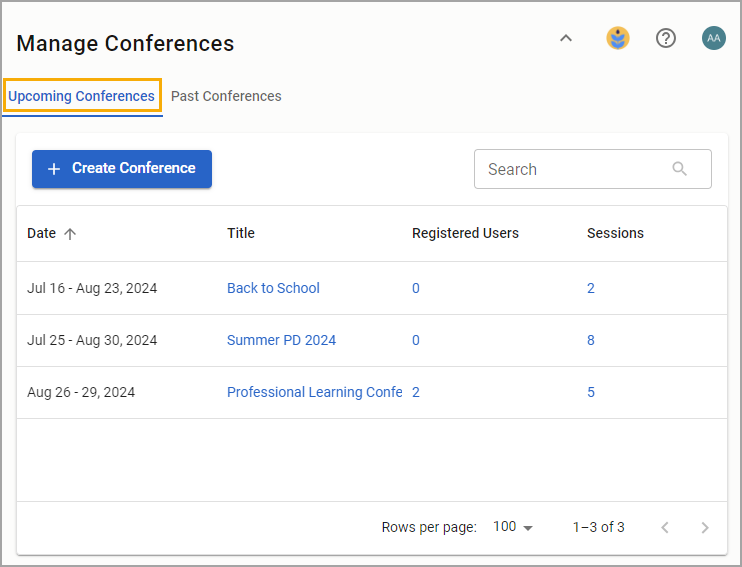Sort by Date column header
The image size is (742, 567).
click(42, 233)
